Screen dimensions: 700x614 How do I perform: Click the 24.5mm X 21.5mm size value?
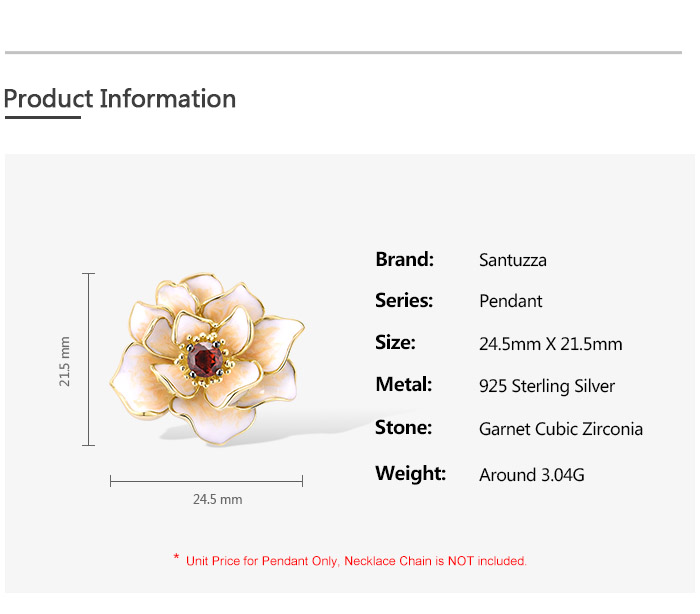(x=550, y=344)
